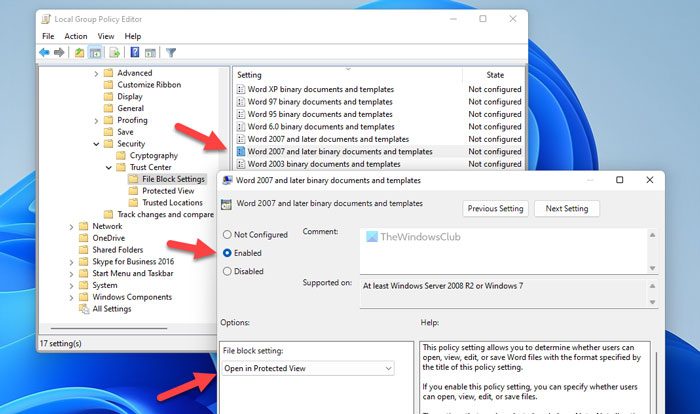Close the policy setting dialog
The height and width of the screenshot is (414, 700).
(x=650, y=180)
